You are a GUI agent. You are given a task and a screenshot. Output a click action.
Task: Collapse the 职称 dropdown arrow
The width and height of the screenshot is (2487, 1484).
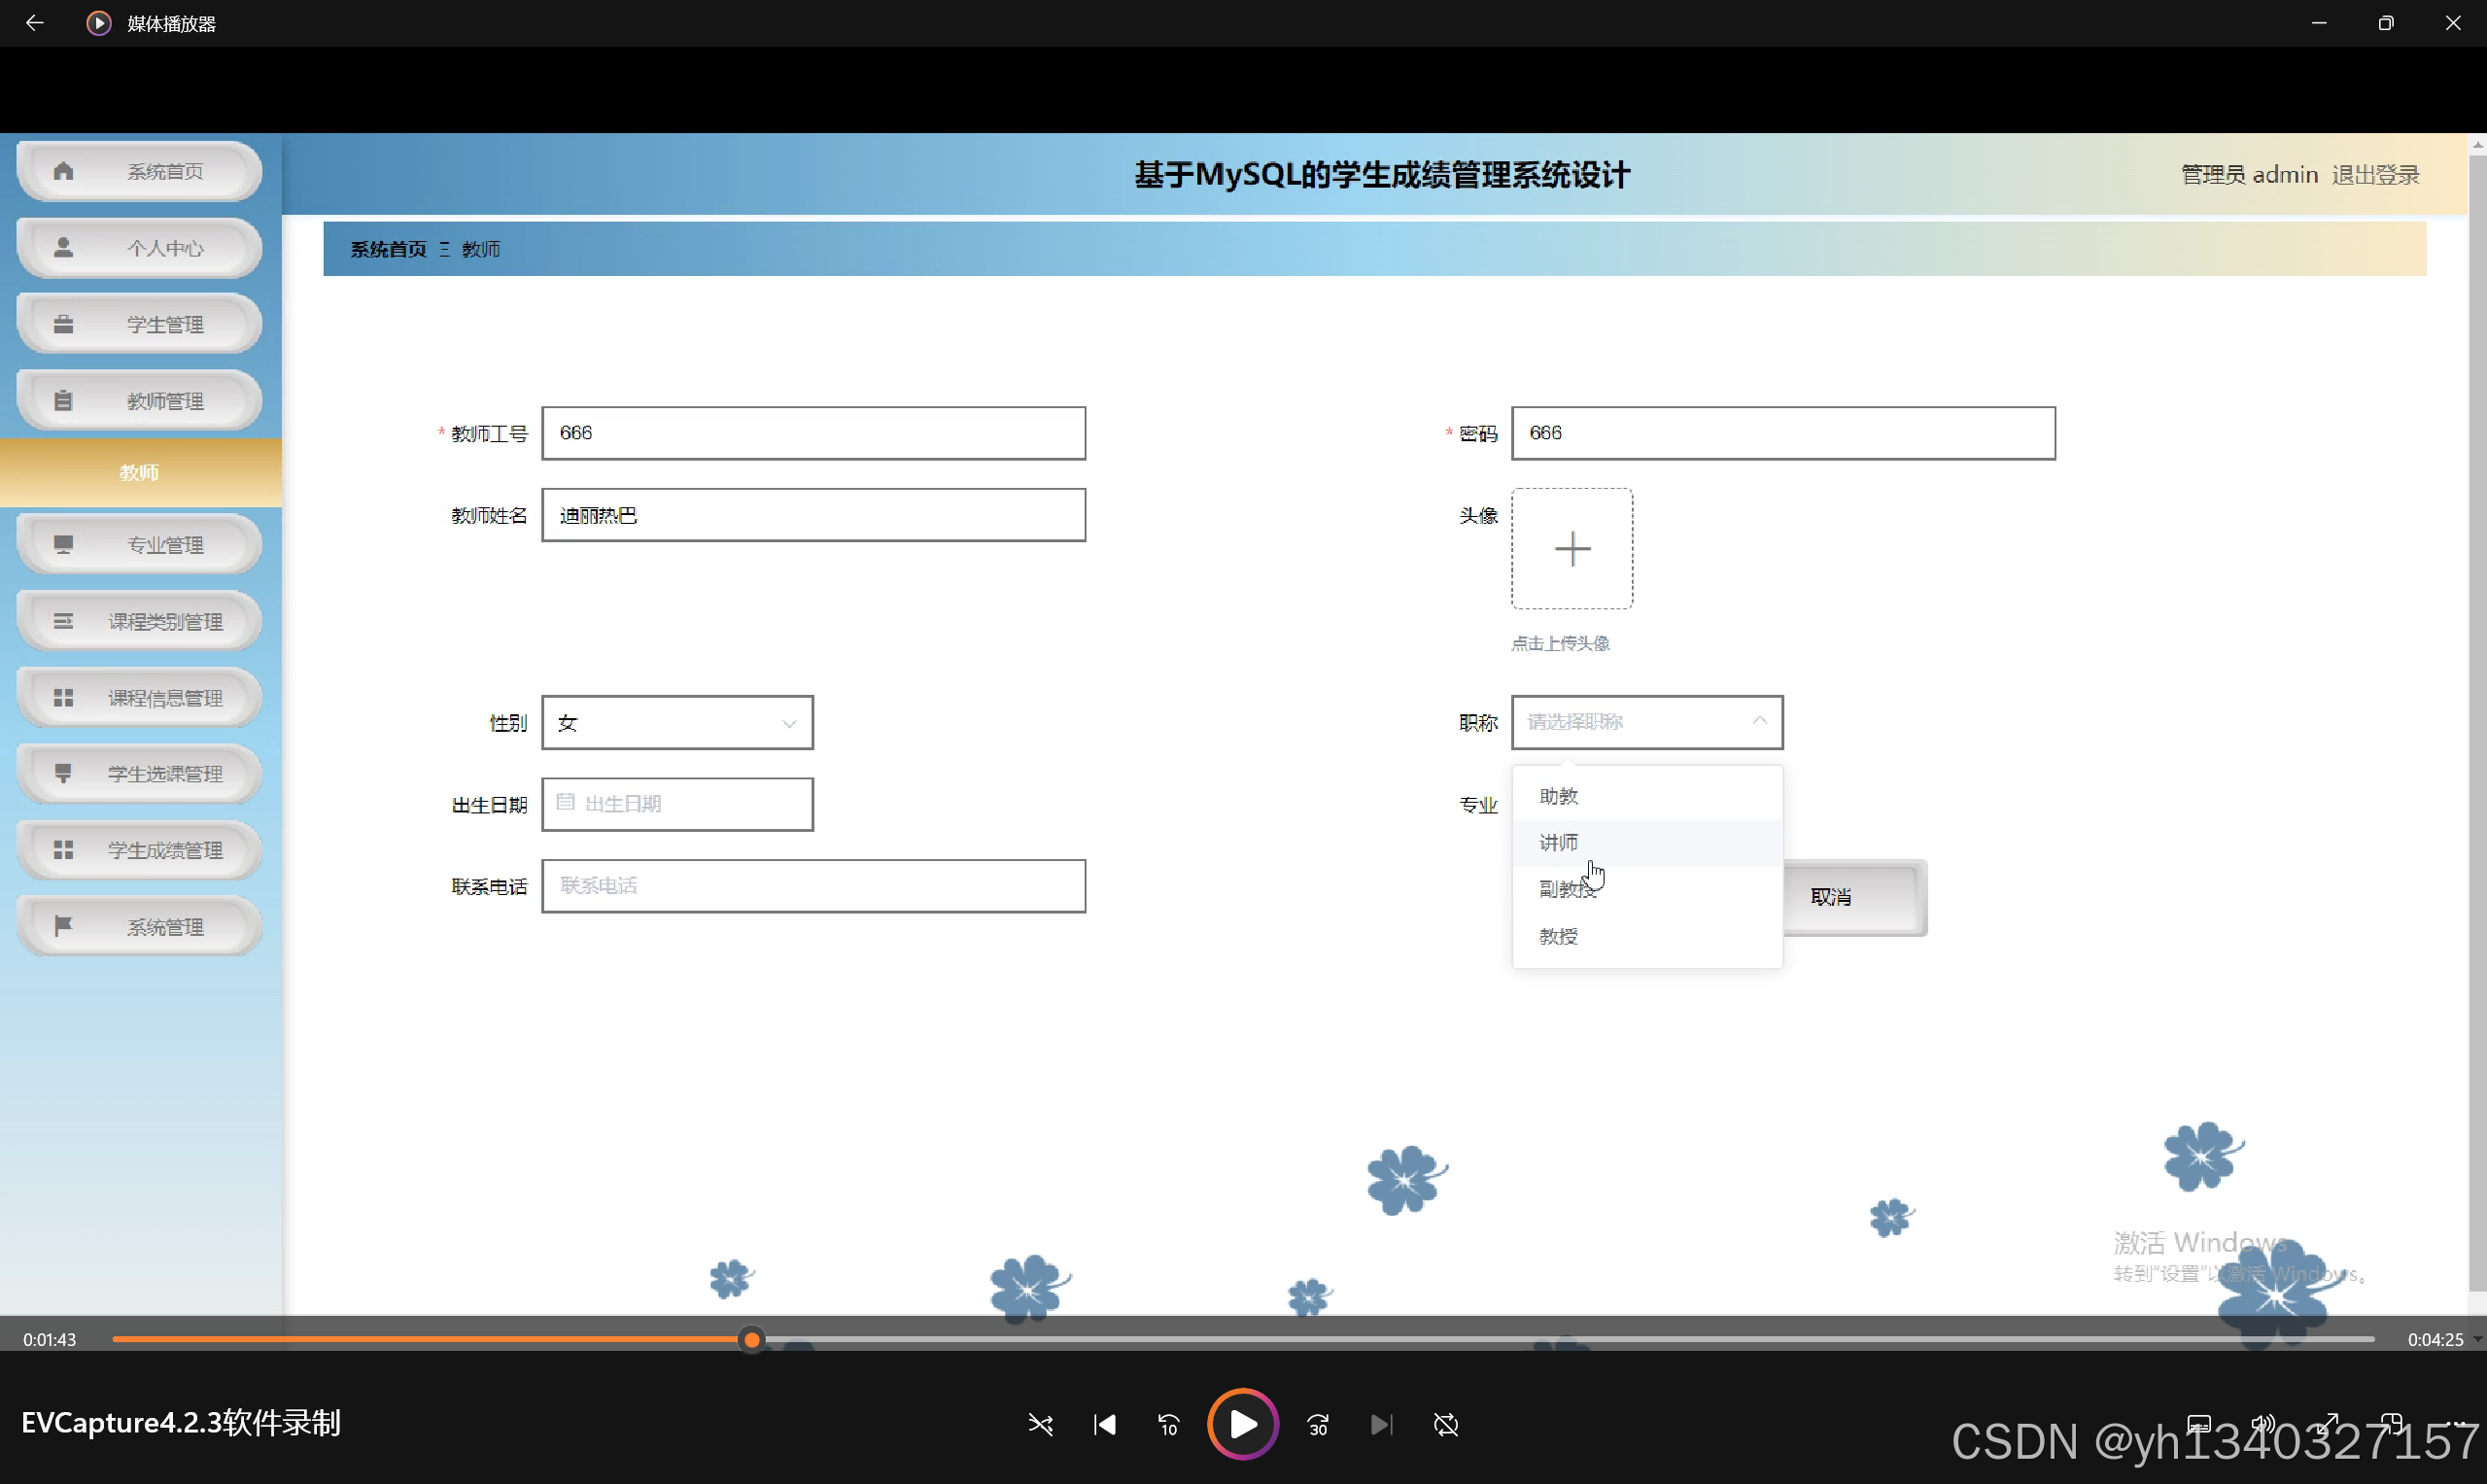tap(1759, 721)
